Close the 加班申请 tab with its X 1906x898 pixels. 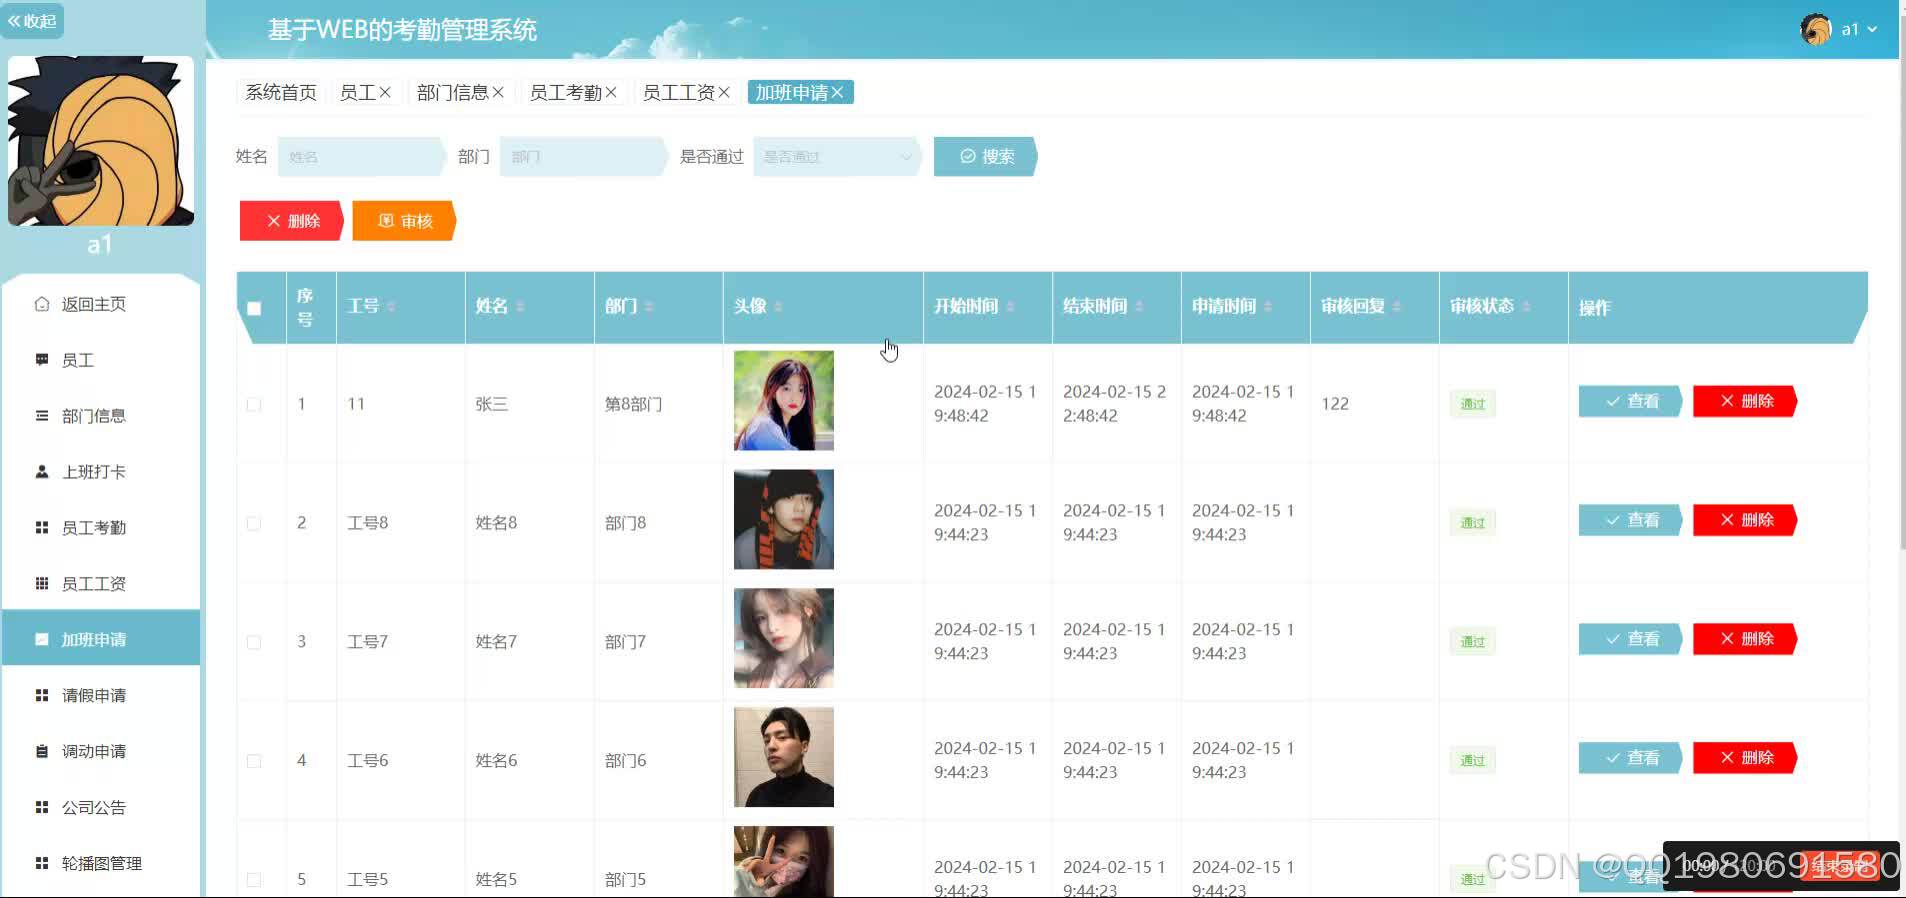838,92
